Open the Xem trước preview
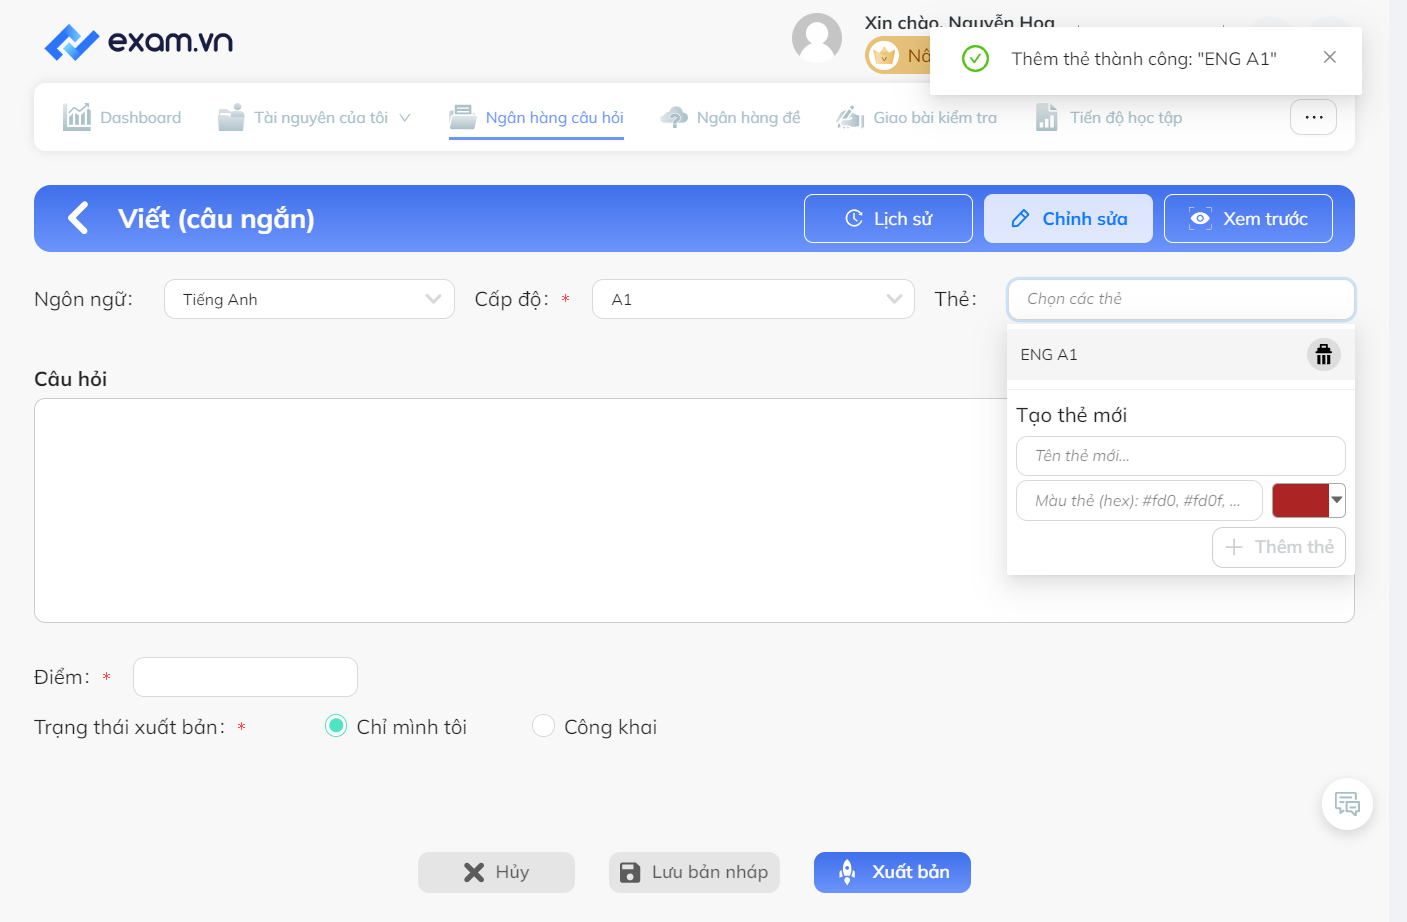This screenshot has height=922, width=1407. [1248, 218]
